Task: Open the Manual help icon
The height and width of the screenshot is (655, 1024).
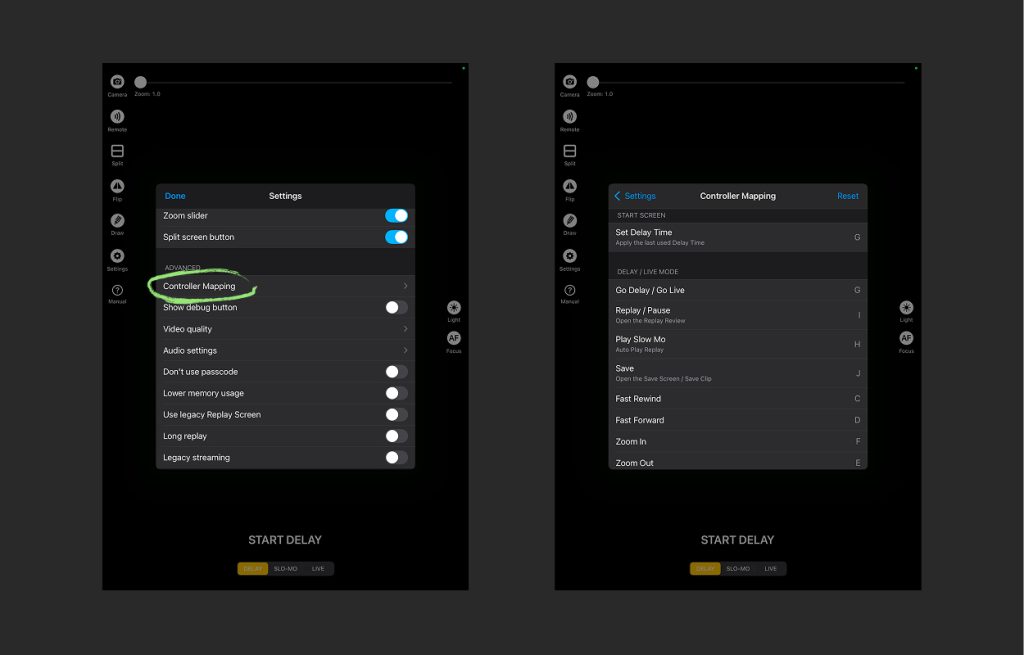Action: tap(117, 290)
